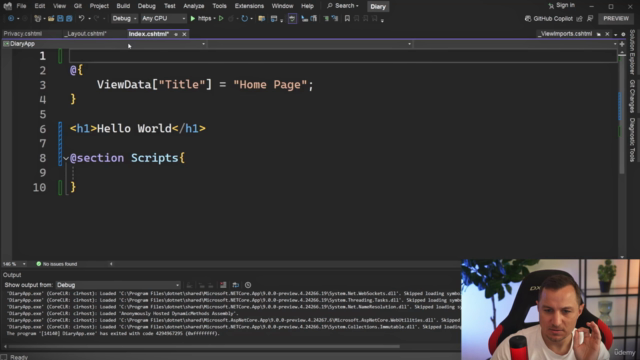
Task: Open the Build menu
Action: coord(123,6)
